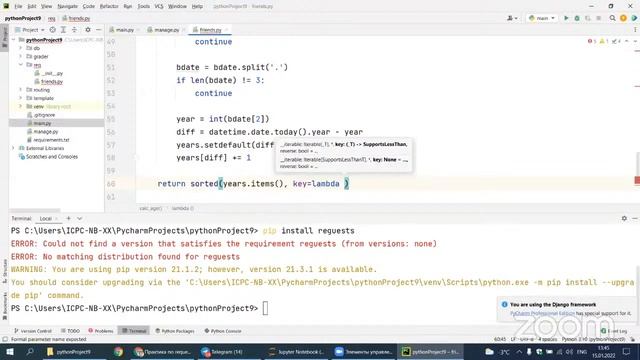The image size is (640, 360).
Task: Expand the routing folder
Action: pos(20,90)
